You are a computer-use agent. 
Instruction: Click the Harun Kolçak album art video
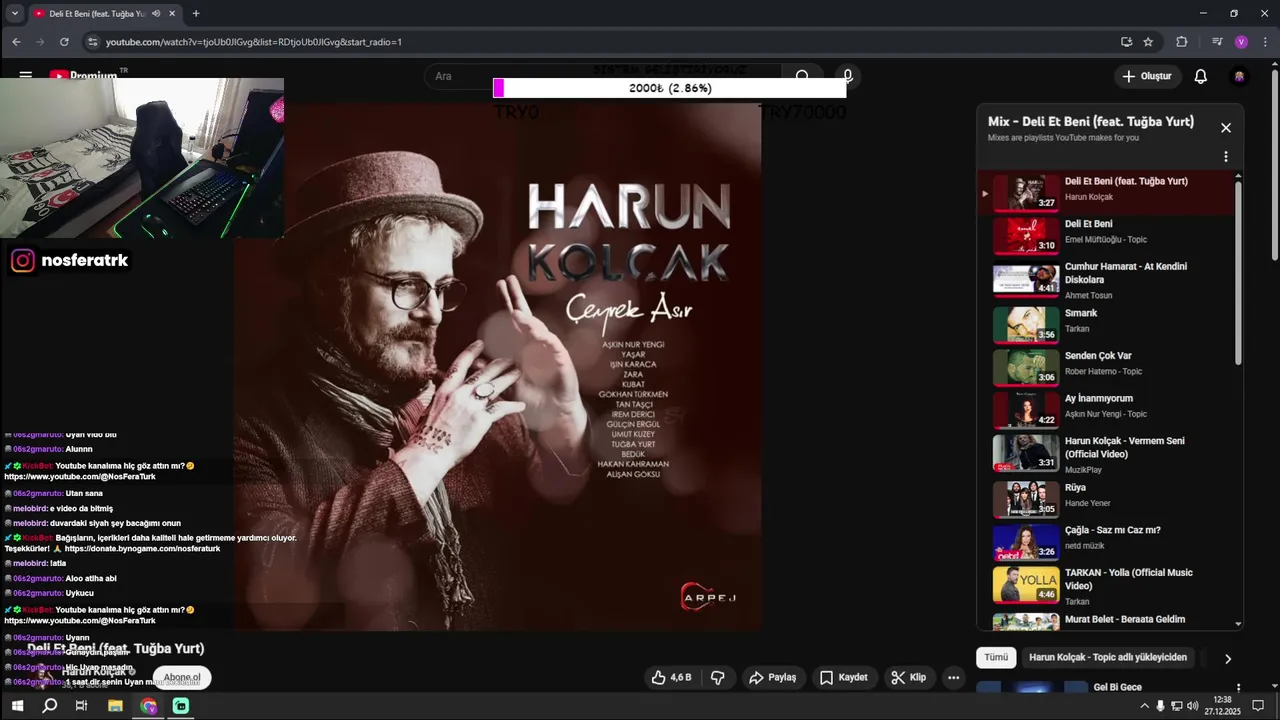[x=498, y=367]
